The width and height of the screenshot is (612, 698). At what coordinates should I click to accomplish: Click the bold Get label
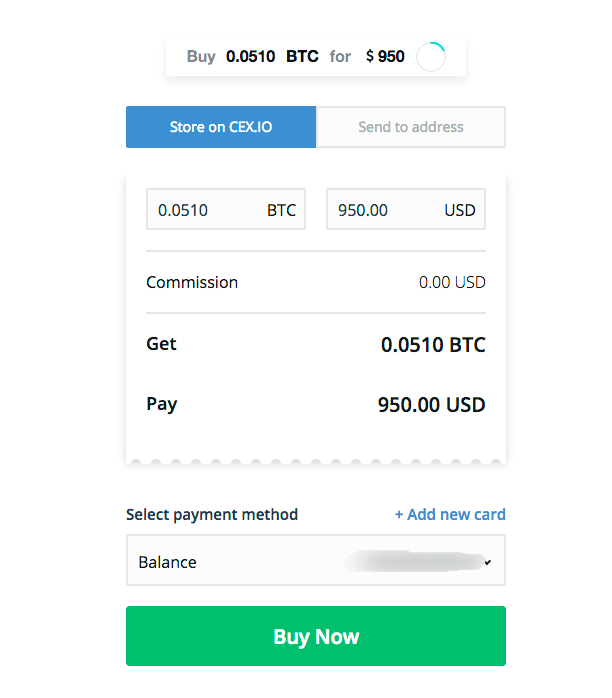click(161, 344)
